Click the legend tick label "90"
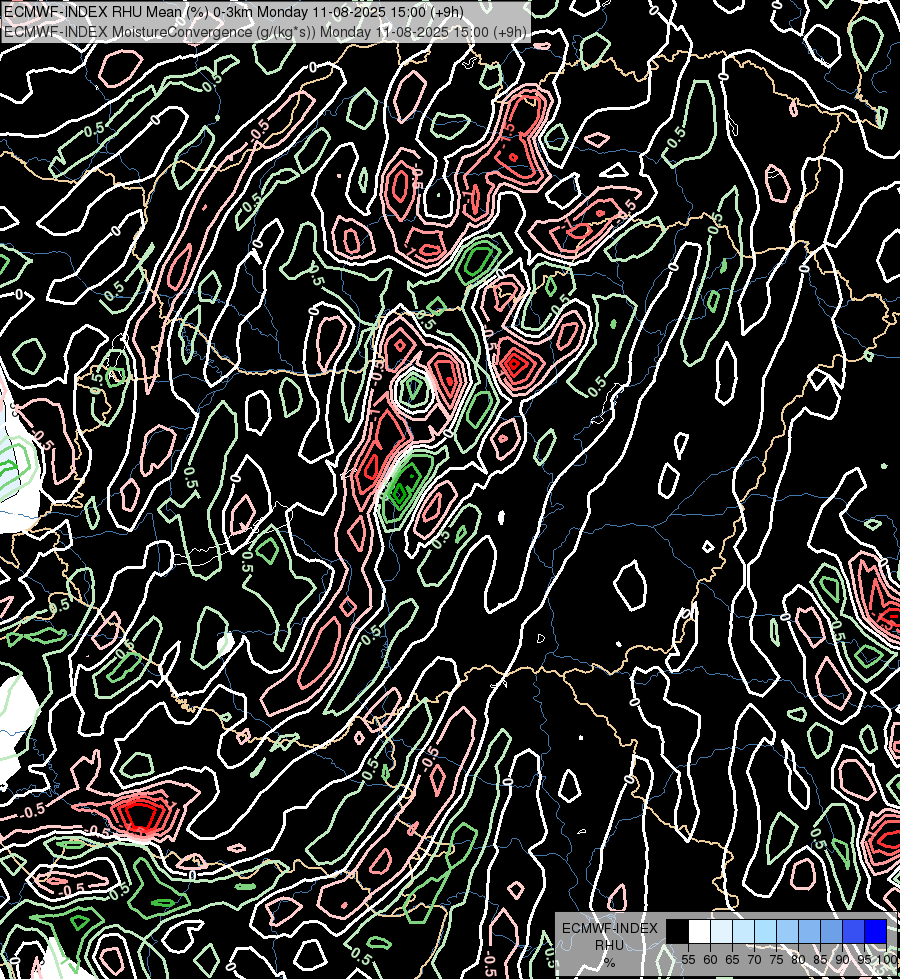Viewport: 900px width, 979px height. coord(842,960)
